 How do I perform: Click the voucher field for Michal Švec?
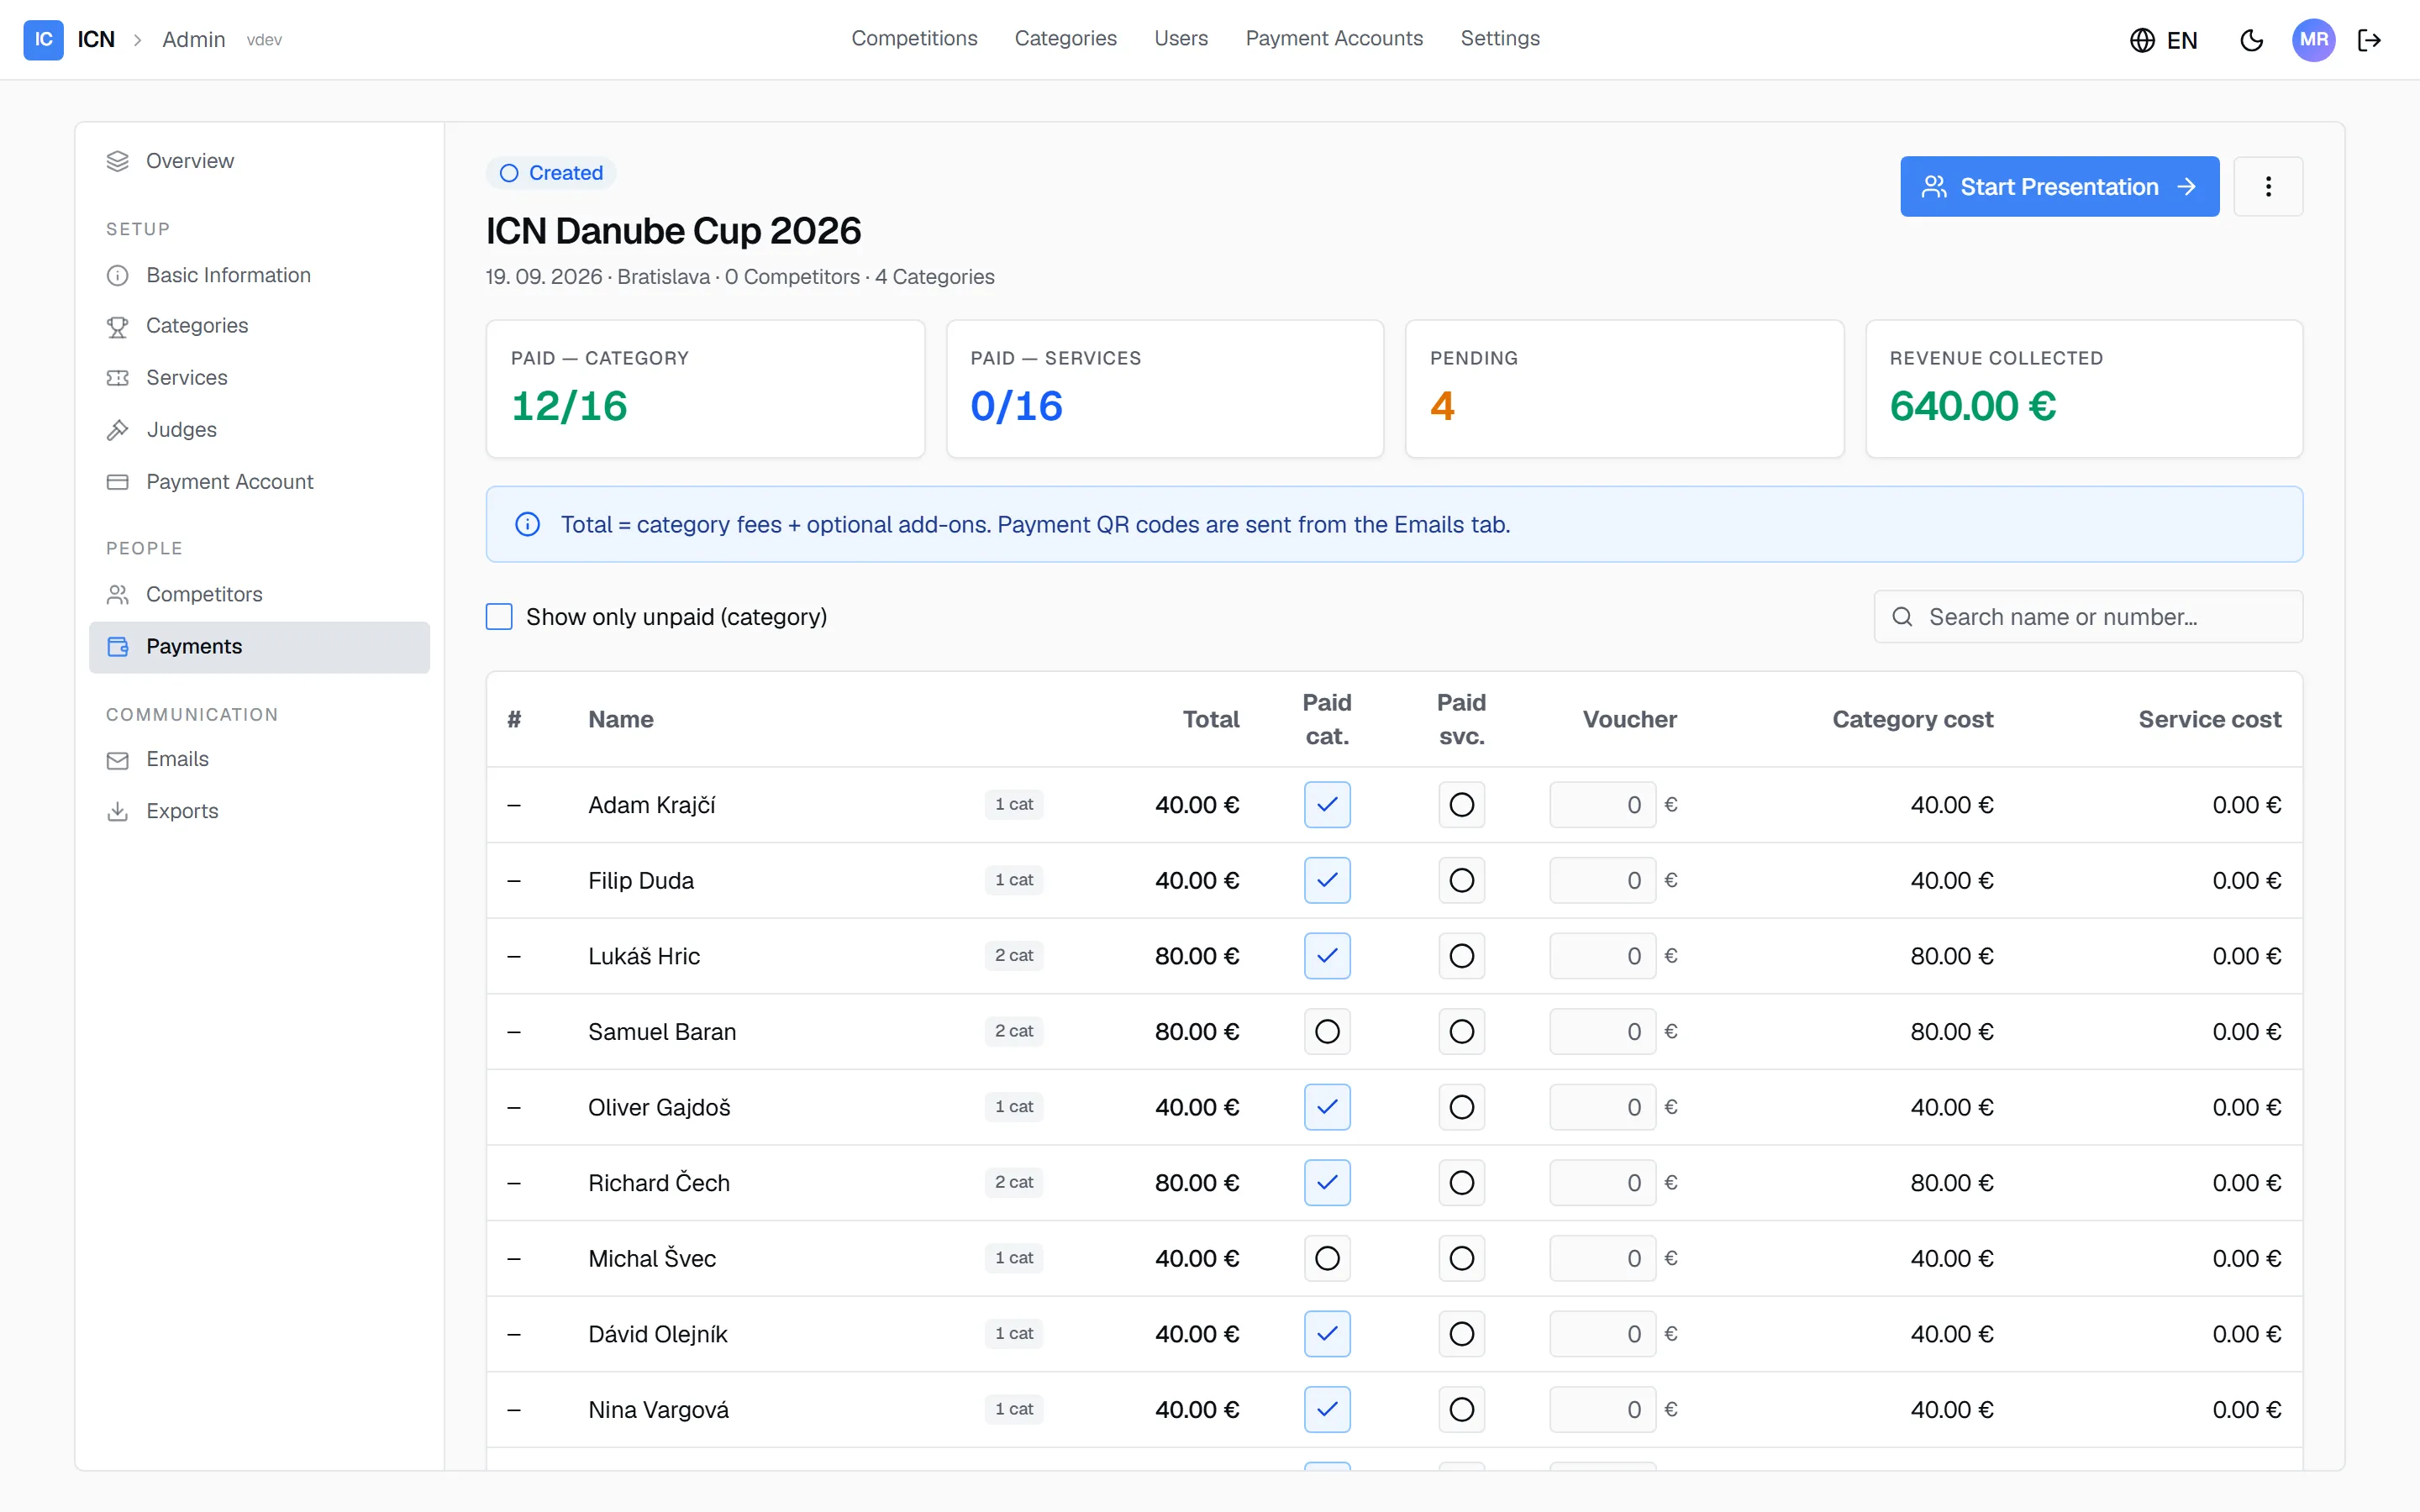(x=1602, y=1258)
